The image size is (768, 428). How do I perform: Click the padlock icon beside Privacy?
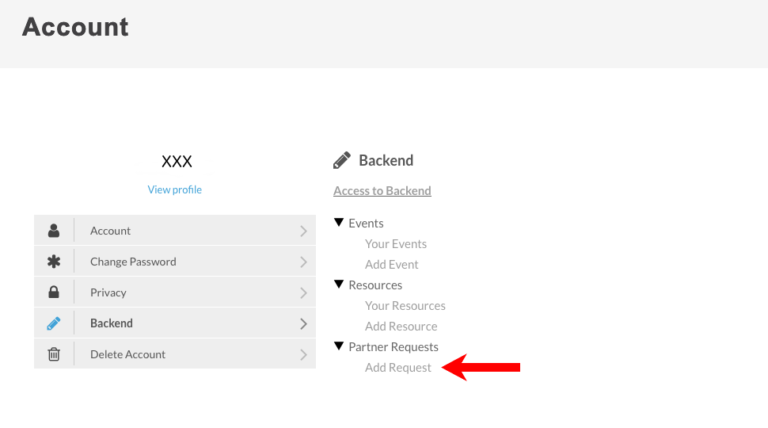(x=54, y=293)
